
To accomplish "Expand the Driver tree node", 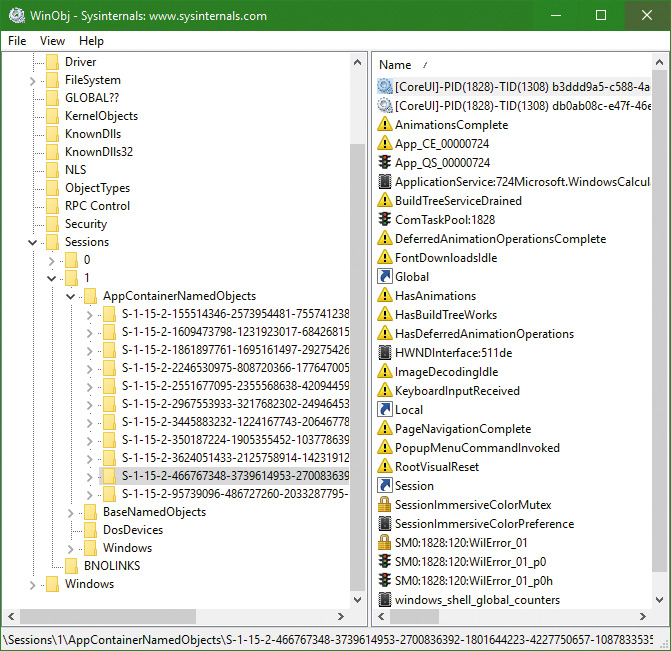I will pos(33,62).
